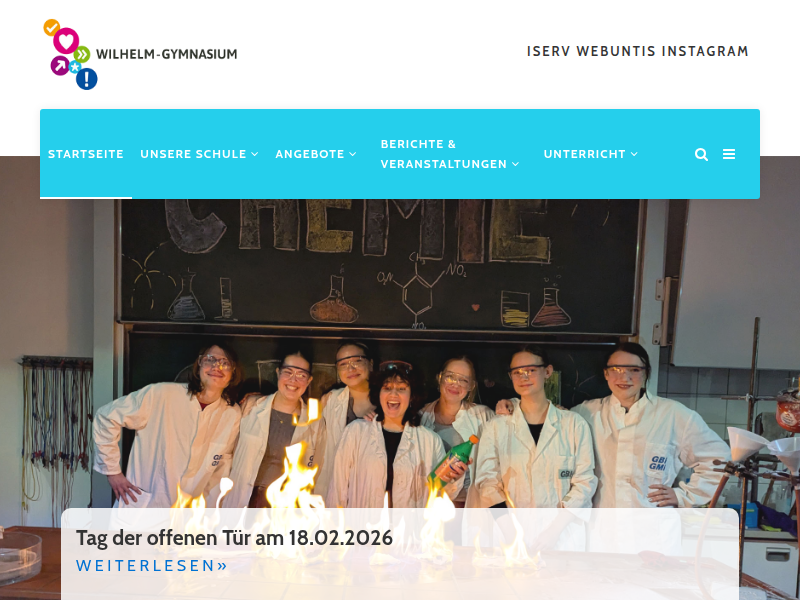Click the green double-arrow logo circle
Image resolution: width=800 pixels, height=600 pixels.
click(x=82, y=54)
